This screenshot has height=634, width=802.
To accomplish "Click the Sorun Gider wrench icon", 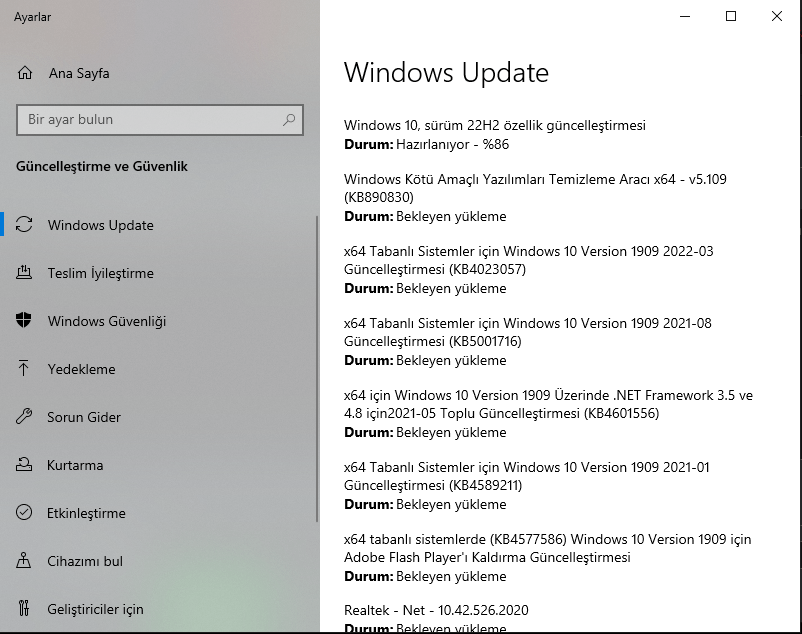I will (x=24, y=416).
